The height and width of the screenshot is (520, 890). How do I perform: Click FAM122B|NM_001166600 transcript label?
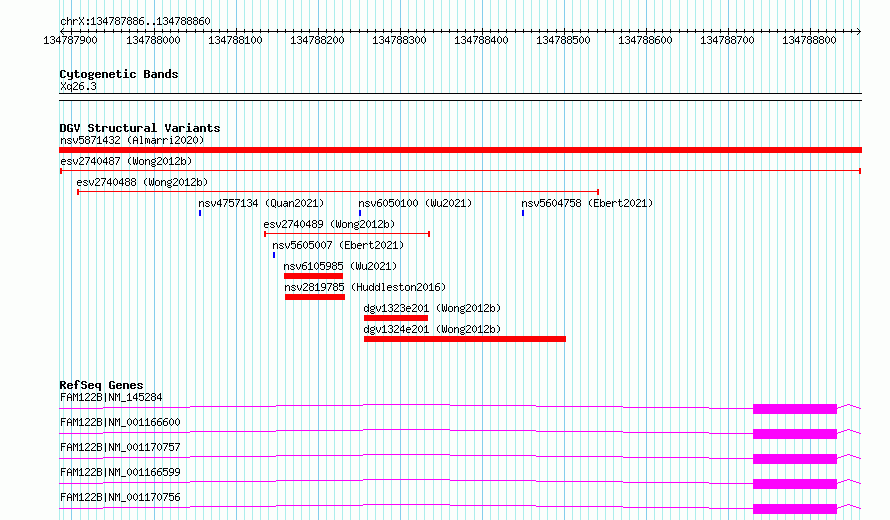pos(120,422)
